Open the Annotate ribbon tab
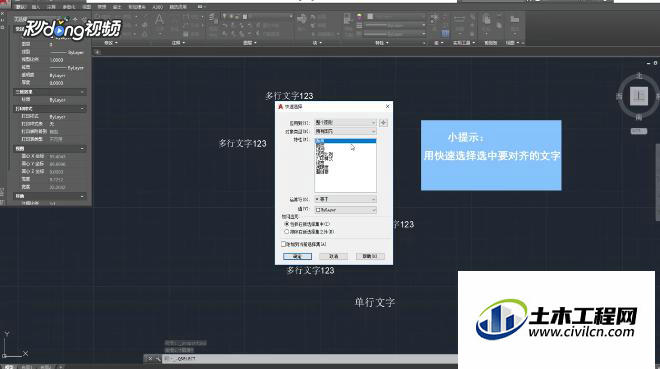 point(51,7)
